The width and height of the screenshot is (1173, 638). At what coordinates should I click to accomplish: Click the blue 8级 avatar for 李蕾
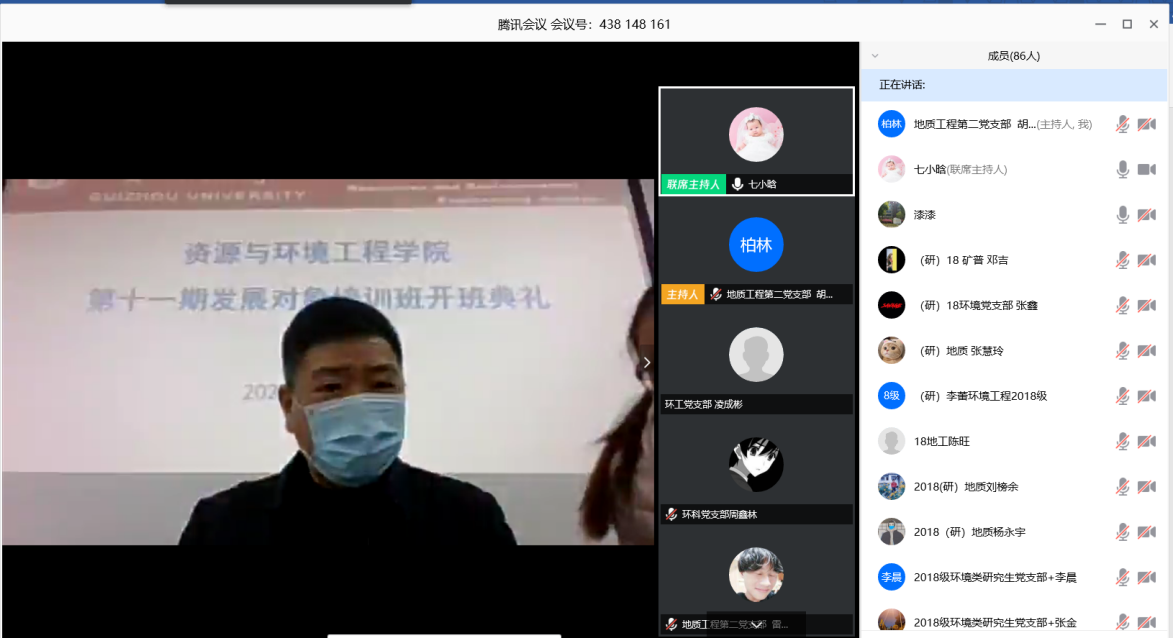click(x=891, y=396)
